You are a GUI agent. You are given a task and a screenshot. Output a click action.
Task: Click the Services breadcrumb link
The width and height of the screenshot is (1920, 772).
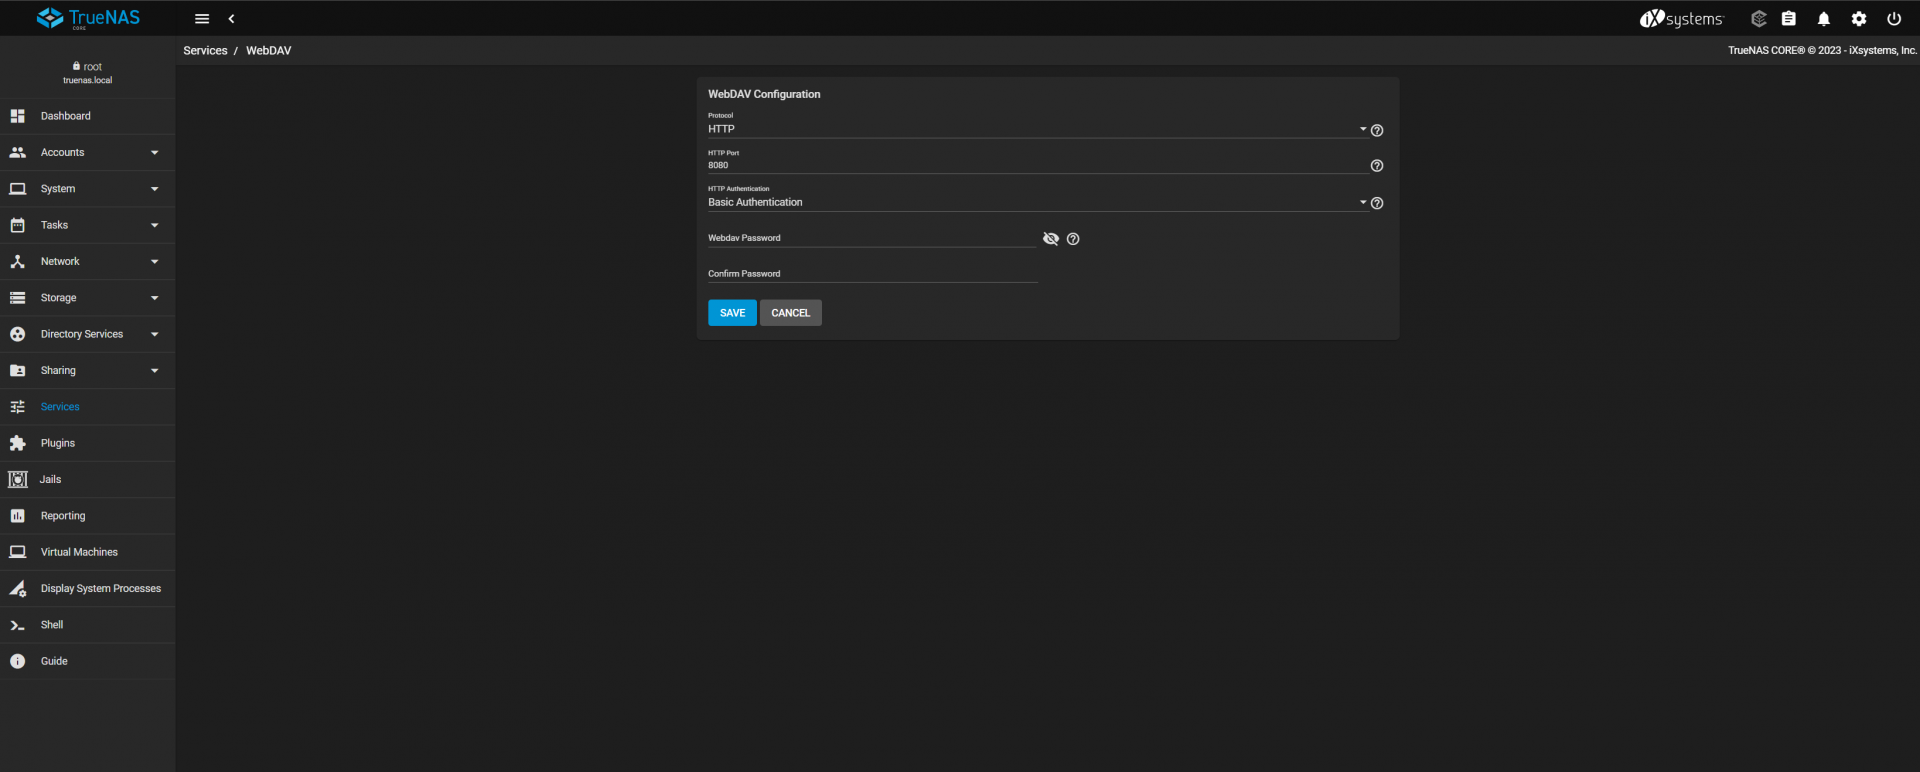[205, 51]
